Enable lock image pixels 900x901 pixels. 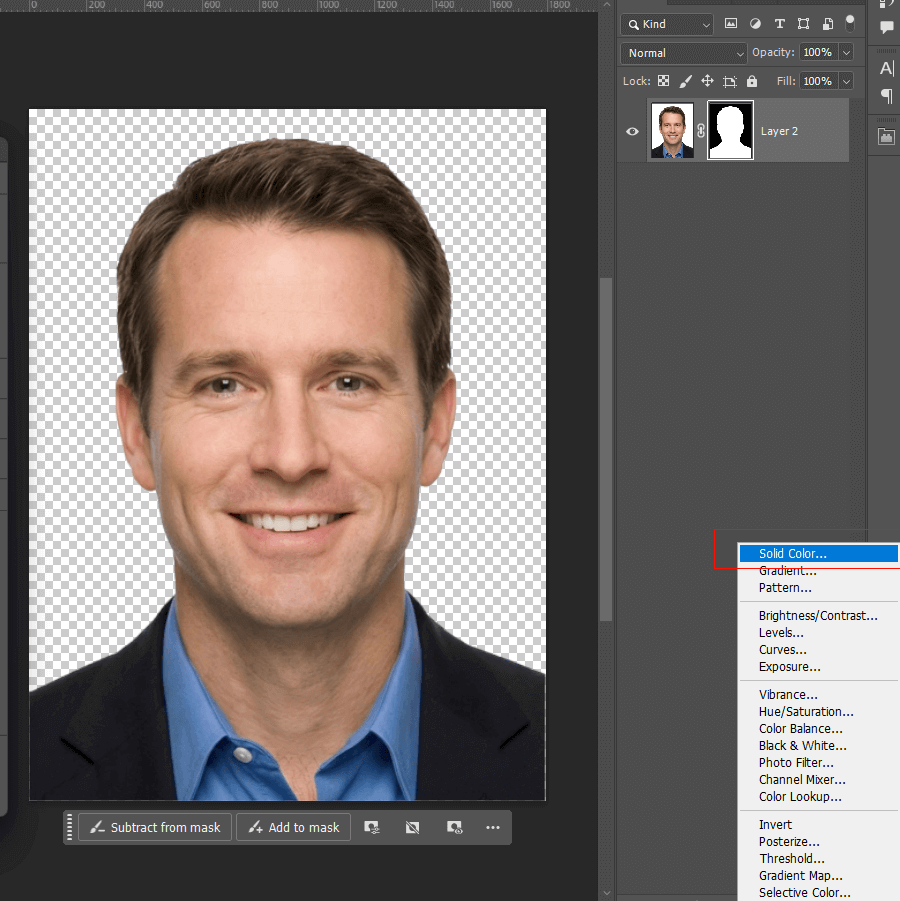coord(686,81)
